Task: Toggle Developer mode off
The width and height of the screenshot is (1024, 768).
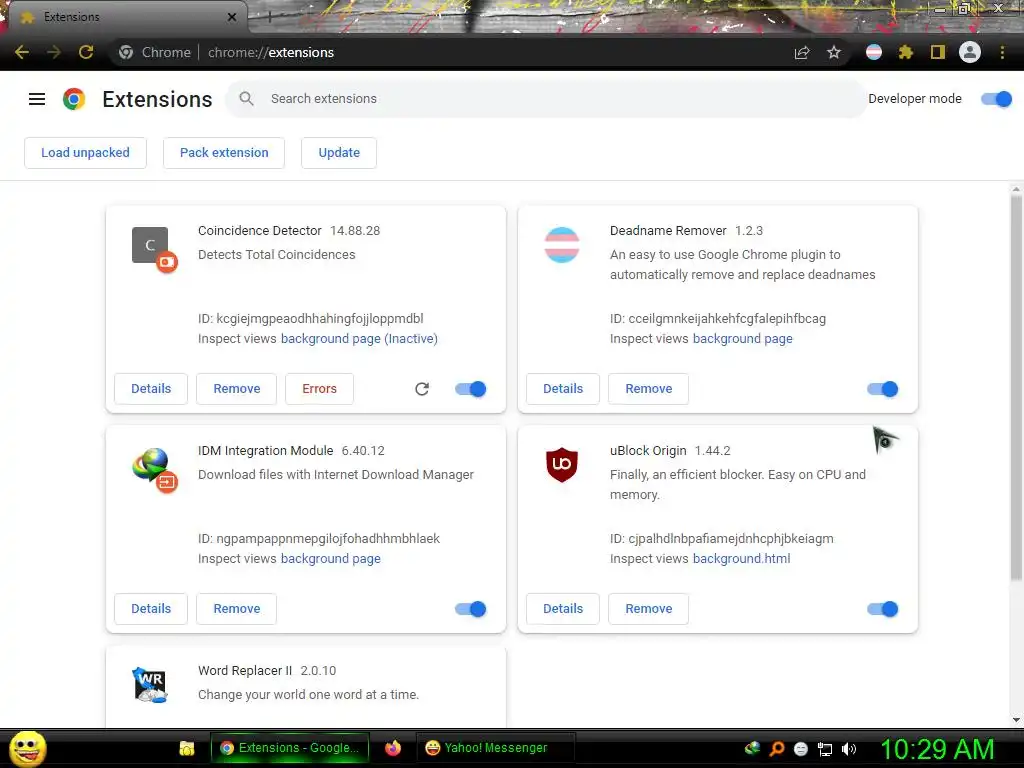Action: click(997, 99)
